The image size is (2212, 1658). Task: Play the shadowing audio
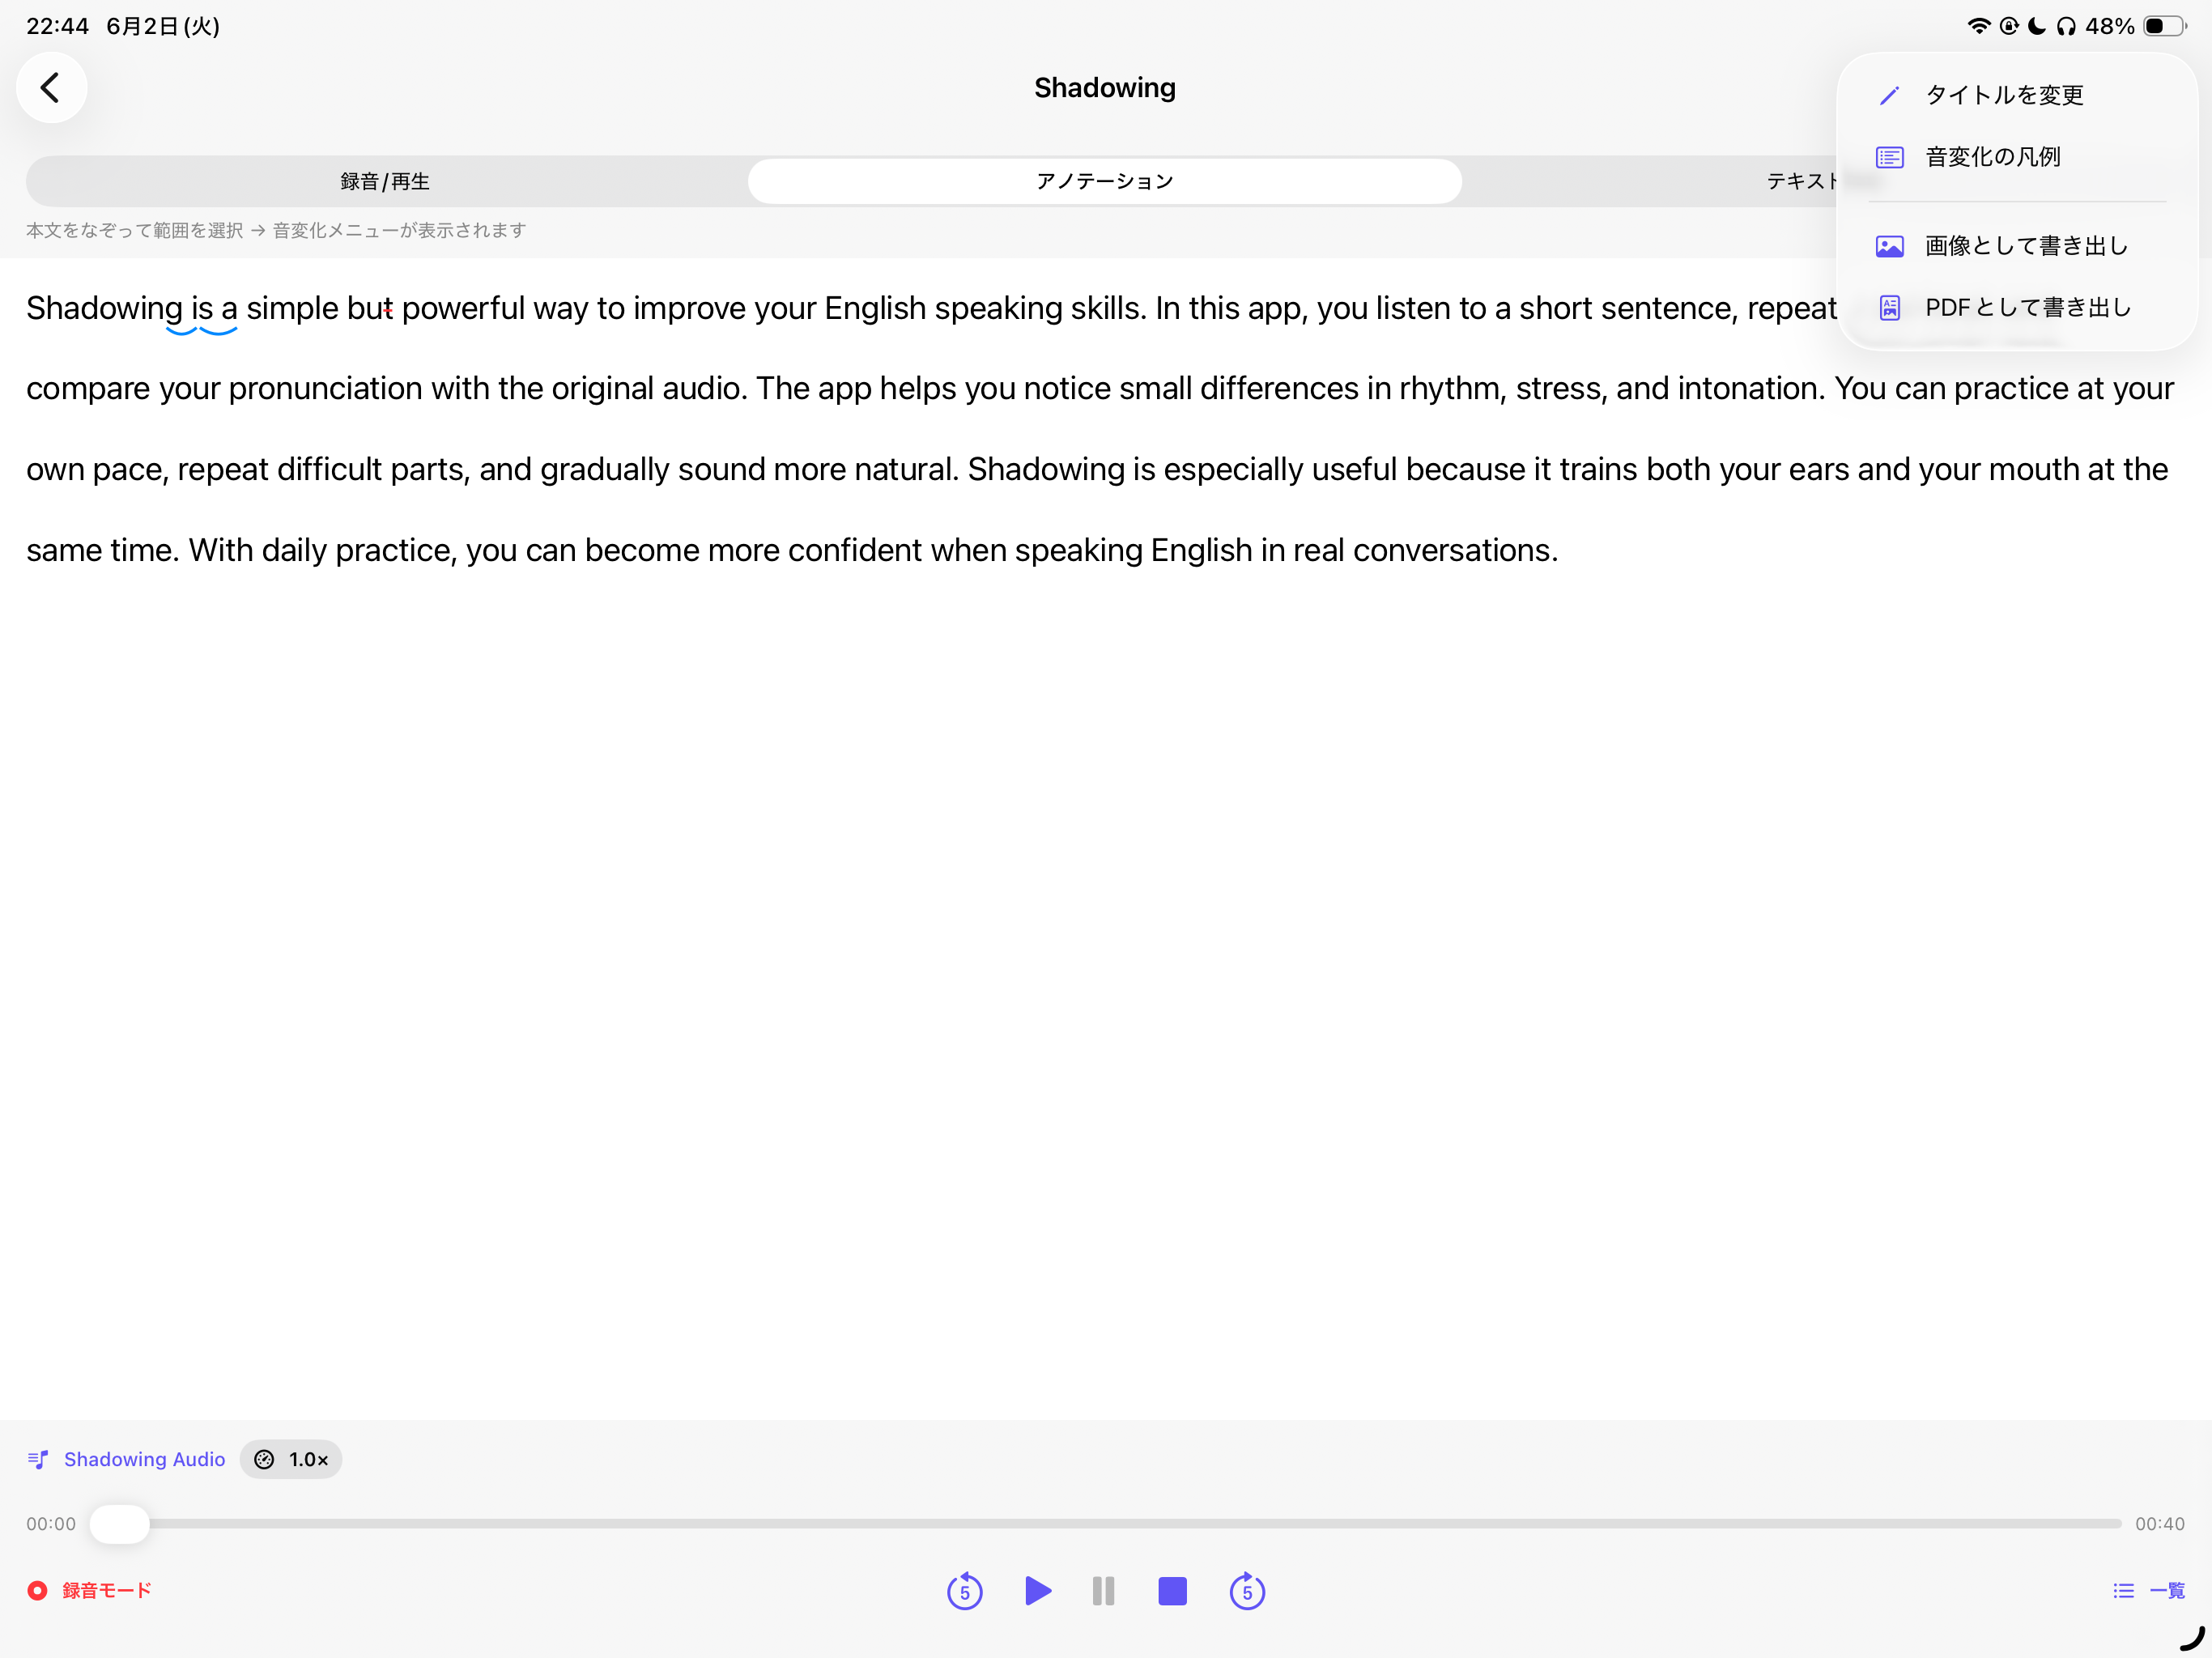coord(1038,1590)
